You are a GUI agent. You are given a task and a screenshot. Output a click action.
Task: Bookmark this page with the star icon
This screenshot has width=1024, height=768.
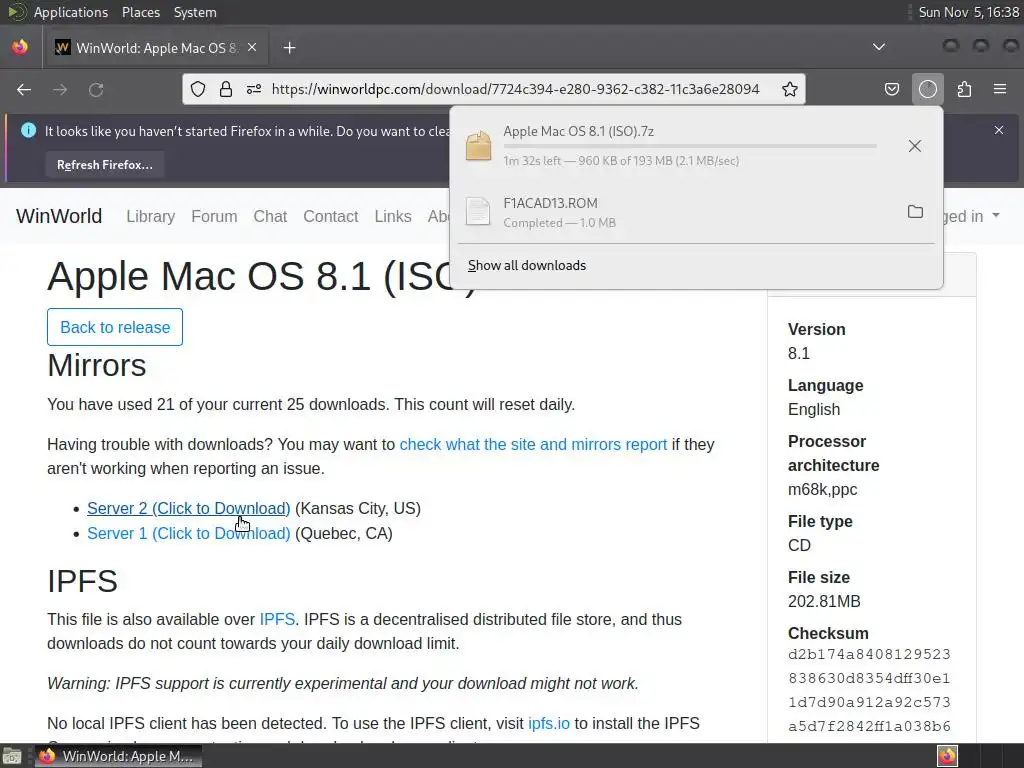(790, 89)
